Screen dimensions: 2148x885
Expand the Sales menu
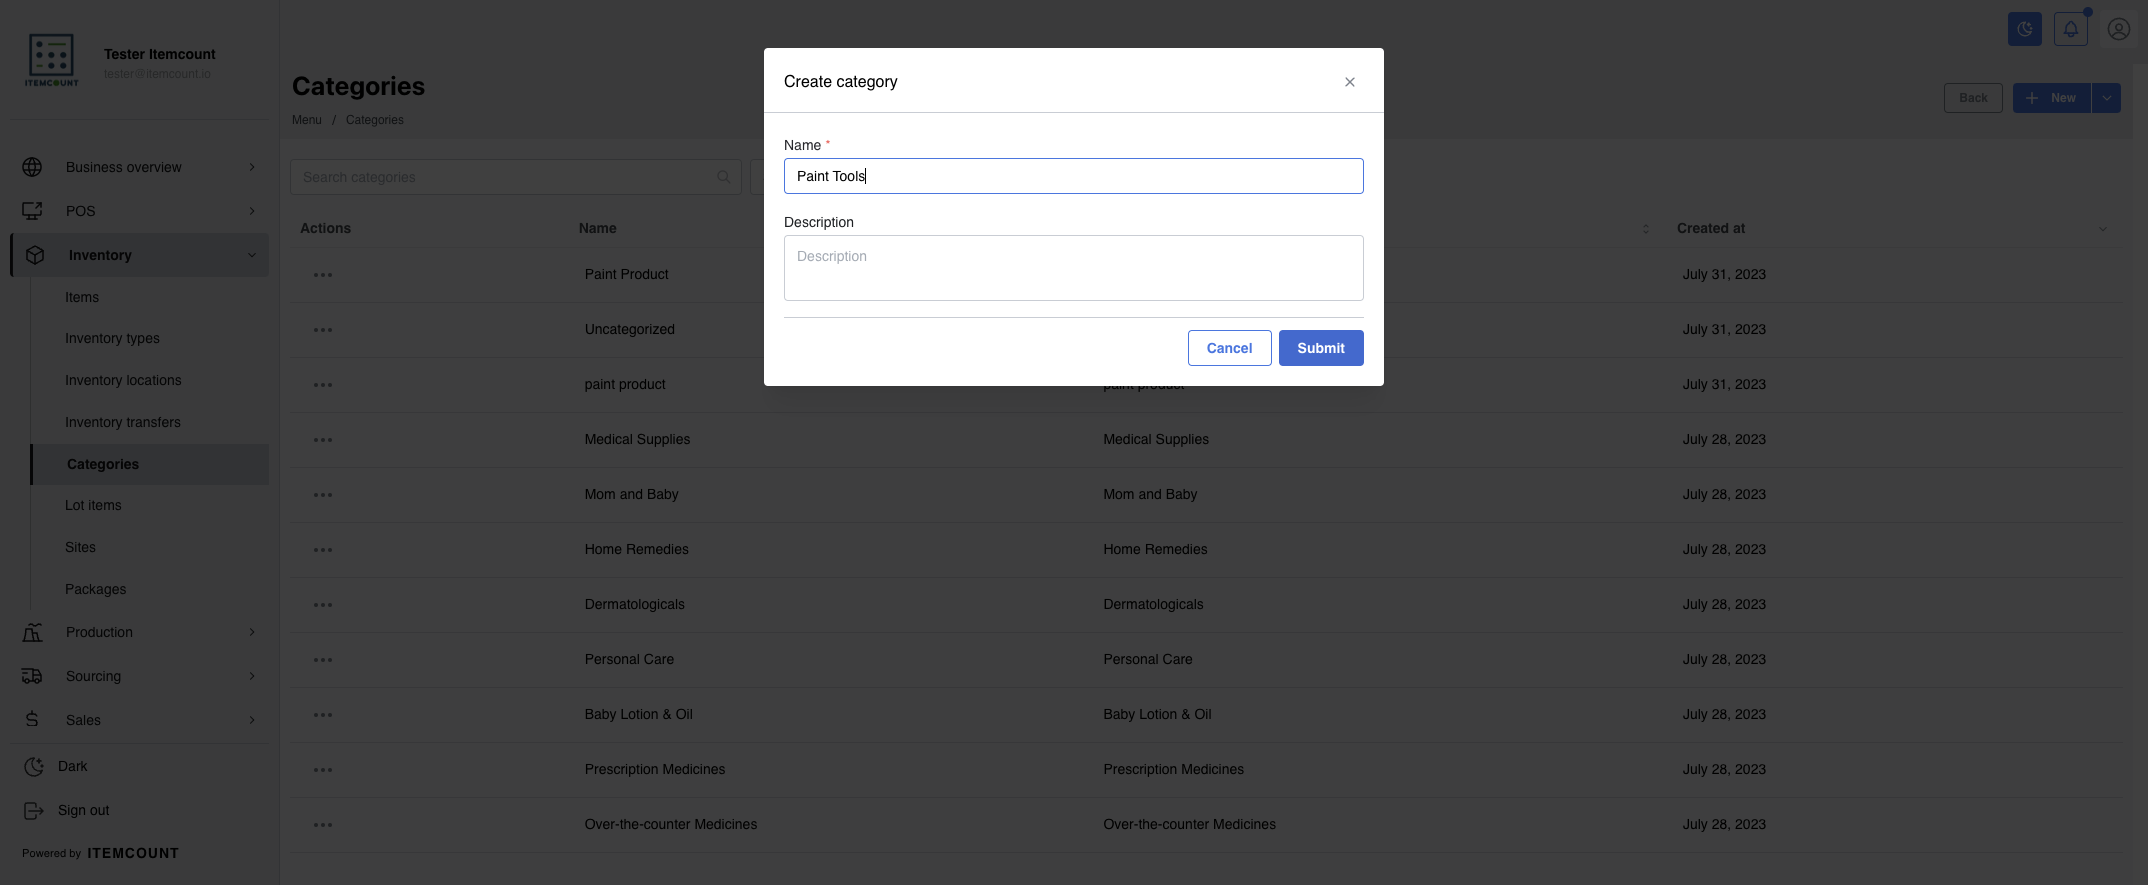[x=140, y=720]
